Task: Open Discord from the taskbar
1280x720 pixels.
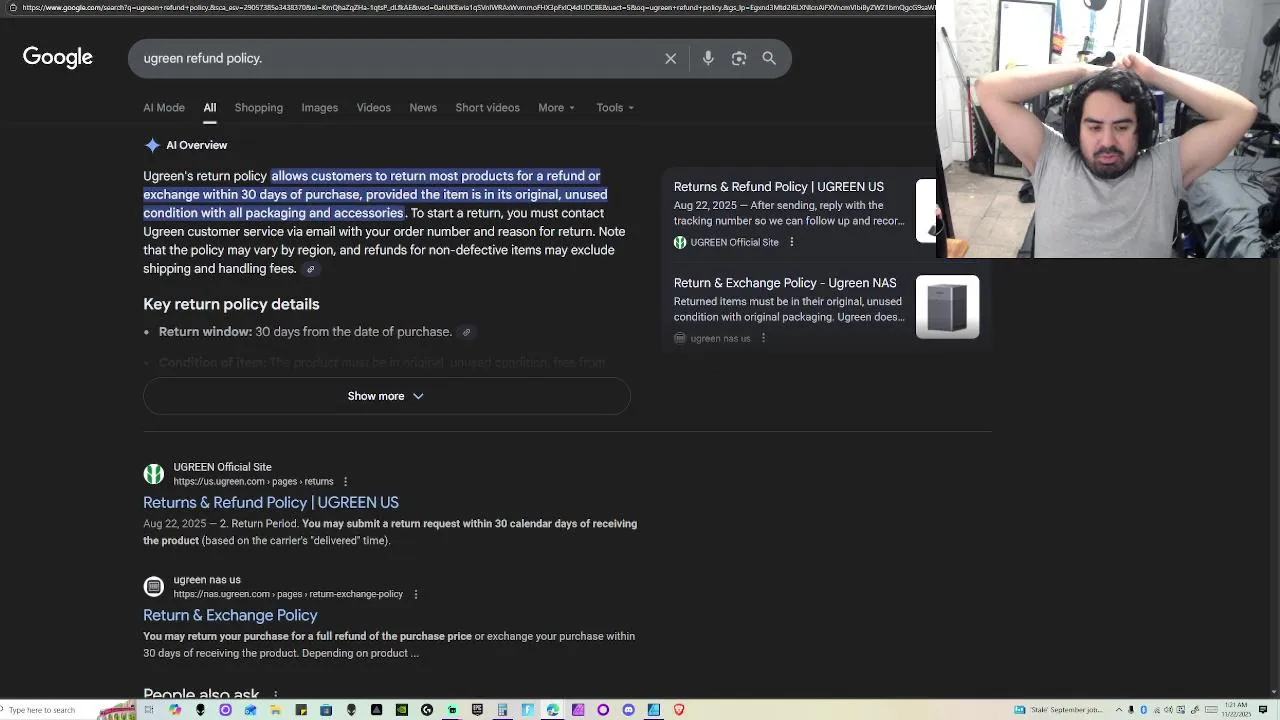Action: (629, 710)
